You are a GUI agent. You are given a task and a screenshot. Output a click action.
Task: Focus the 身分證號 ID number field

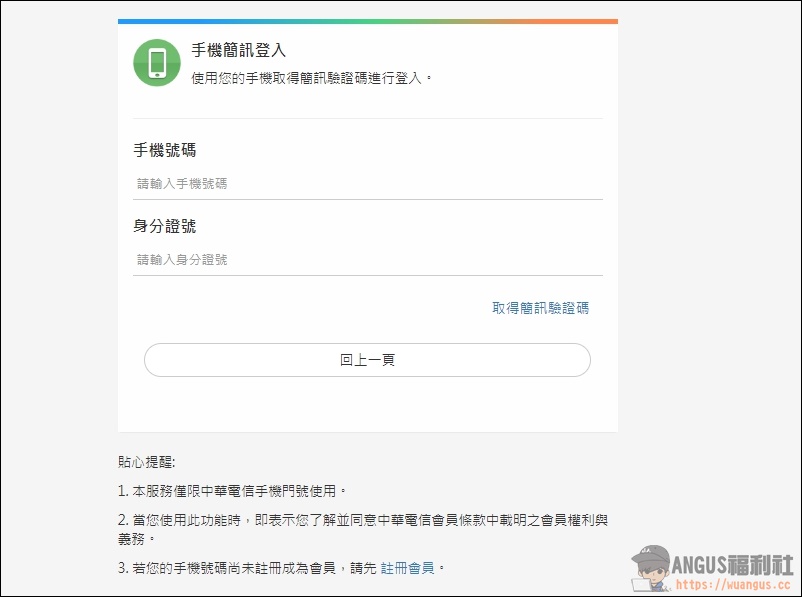coord(368,260)
